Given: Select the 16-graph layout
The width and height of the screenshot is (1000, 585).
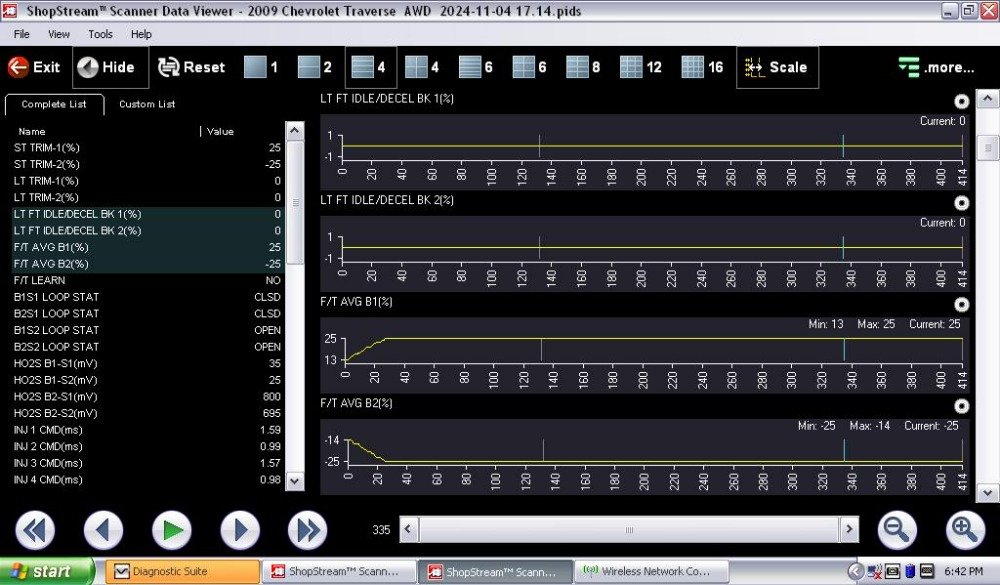Looking at the screenshot, I should pyautogui.click(x=702, y=67).
